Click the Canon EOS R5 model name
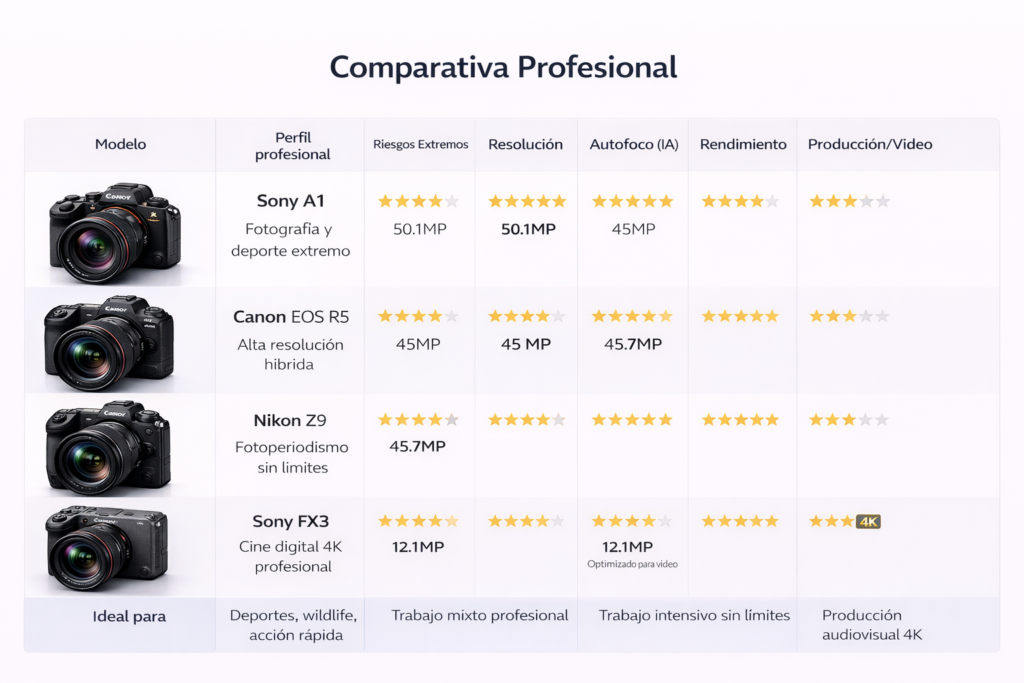 [291, 317]
